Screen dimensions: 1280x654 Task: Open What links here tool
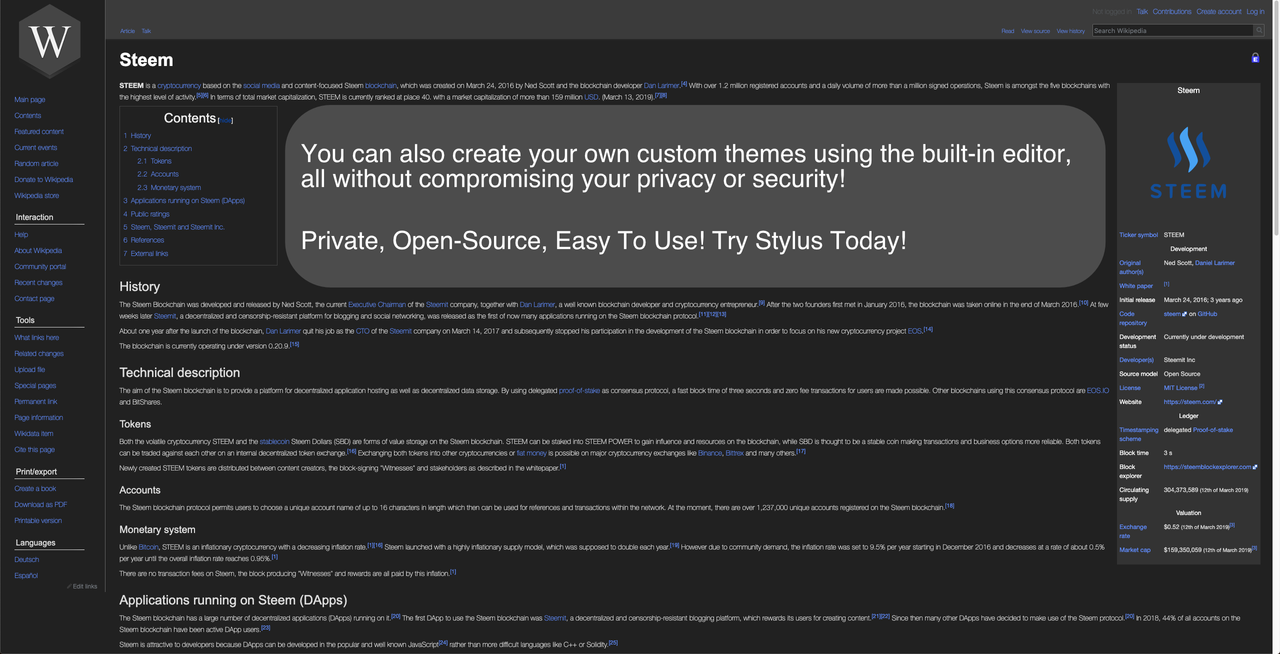(36, 338)
